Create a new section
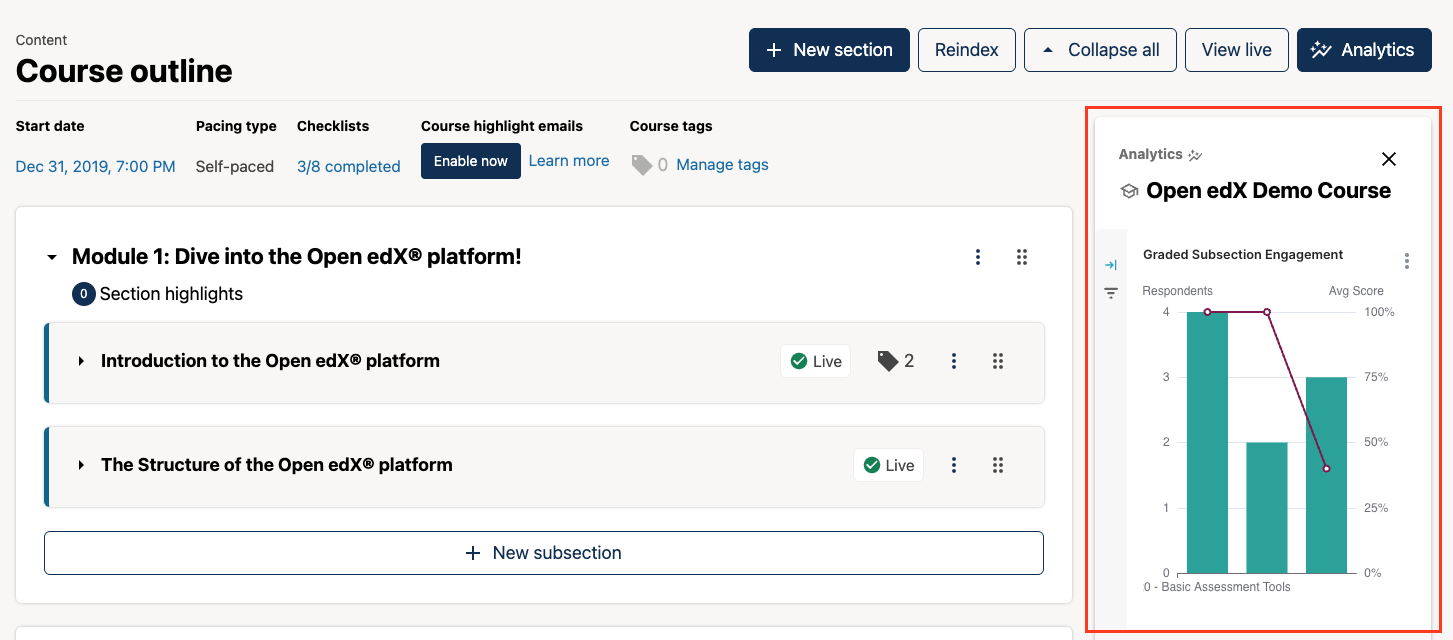 829,49
